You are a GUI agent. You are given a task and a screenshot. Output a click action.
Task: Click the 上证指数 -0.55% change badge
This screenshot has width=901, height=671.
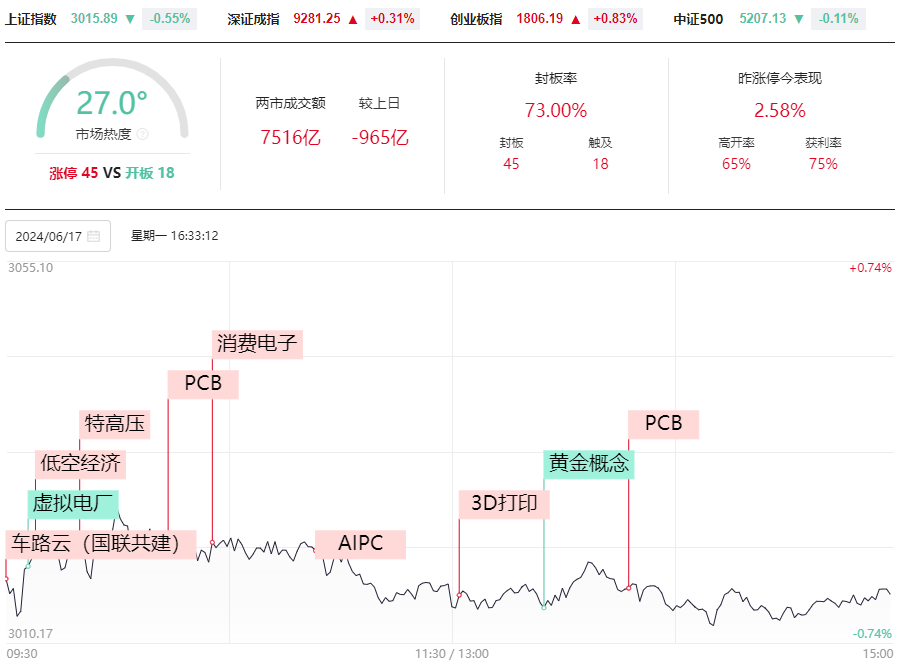pos(170,19)
